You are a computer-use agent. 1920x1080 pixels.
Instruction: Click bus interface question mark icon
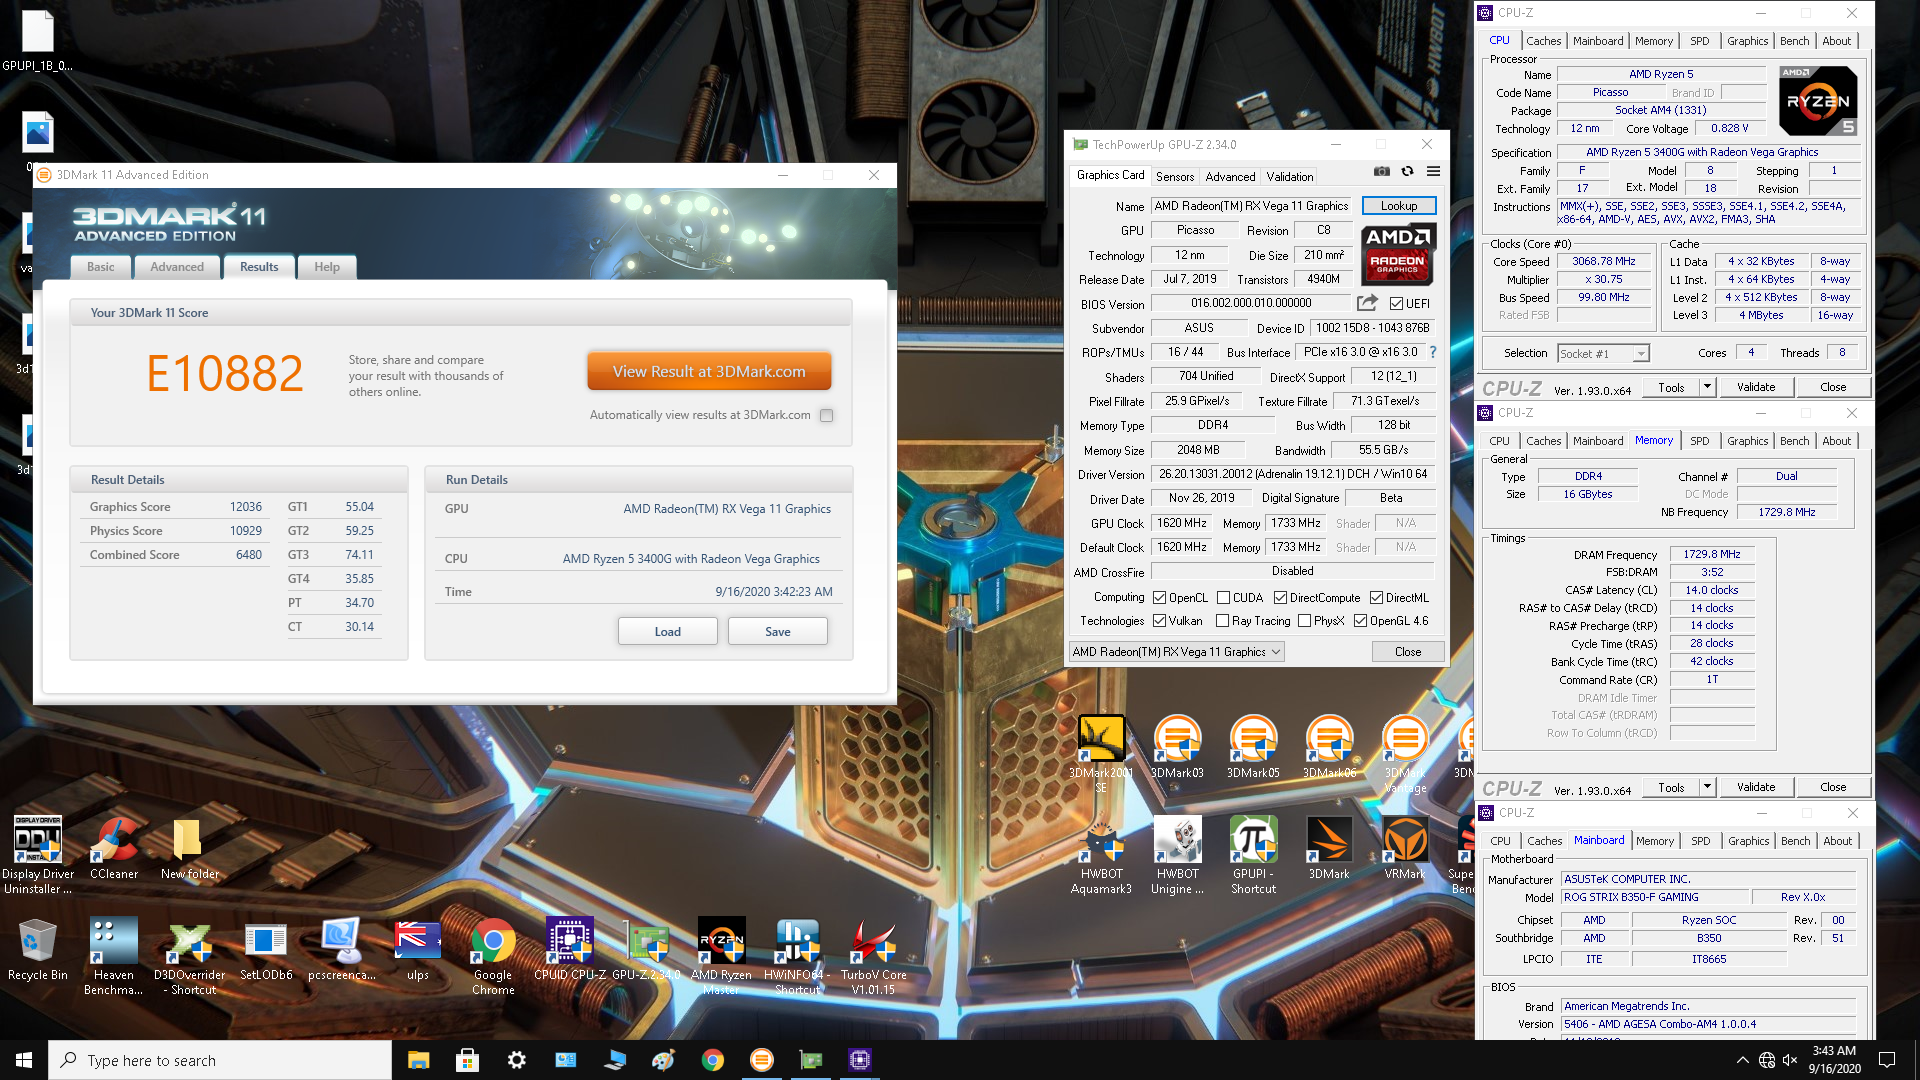(1432, 352)
